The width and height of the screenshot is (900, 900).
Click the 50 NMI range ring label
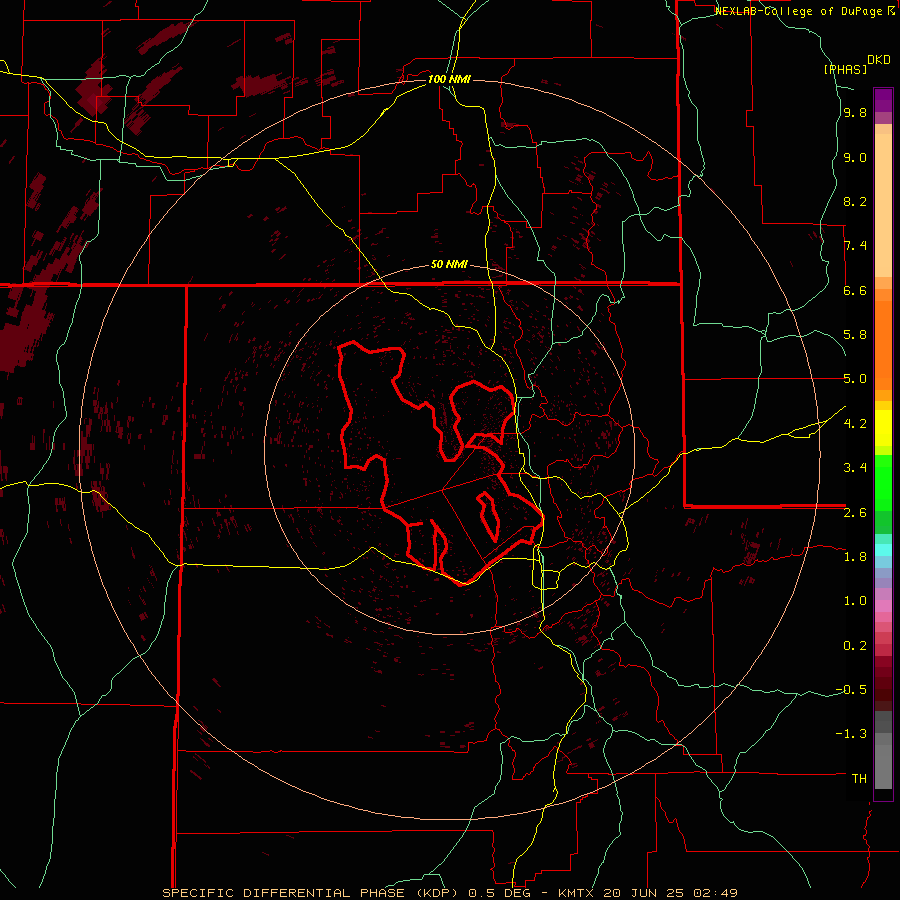449,265
